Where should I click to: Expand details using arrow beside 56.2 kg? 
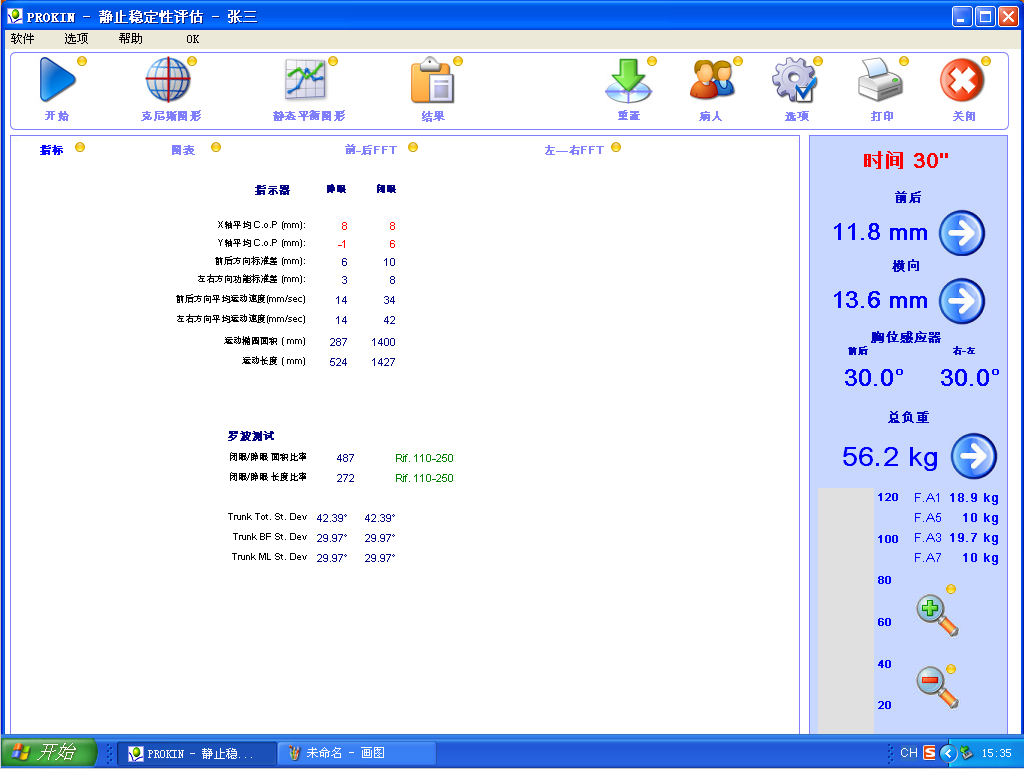point(973,457)
